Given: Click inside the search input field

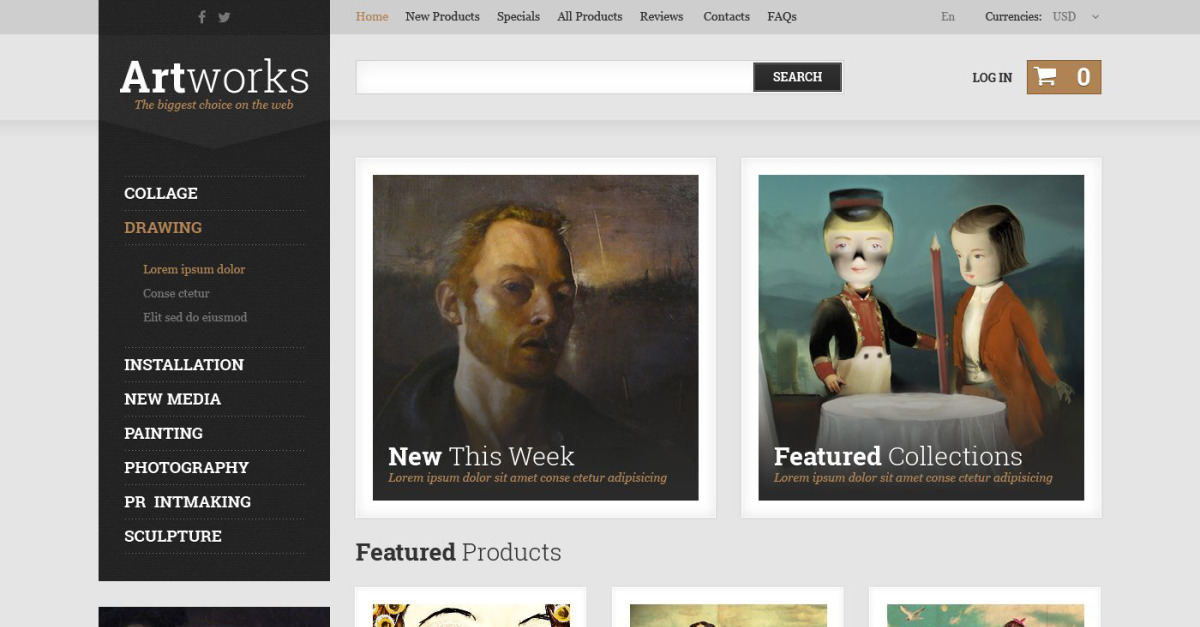Looking at the screenshot, I should 554,77.
